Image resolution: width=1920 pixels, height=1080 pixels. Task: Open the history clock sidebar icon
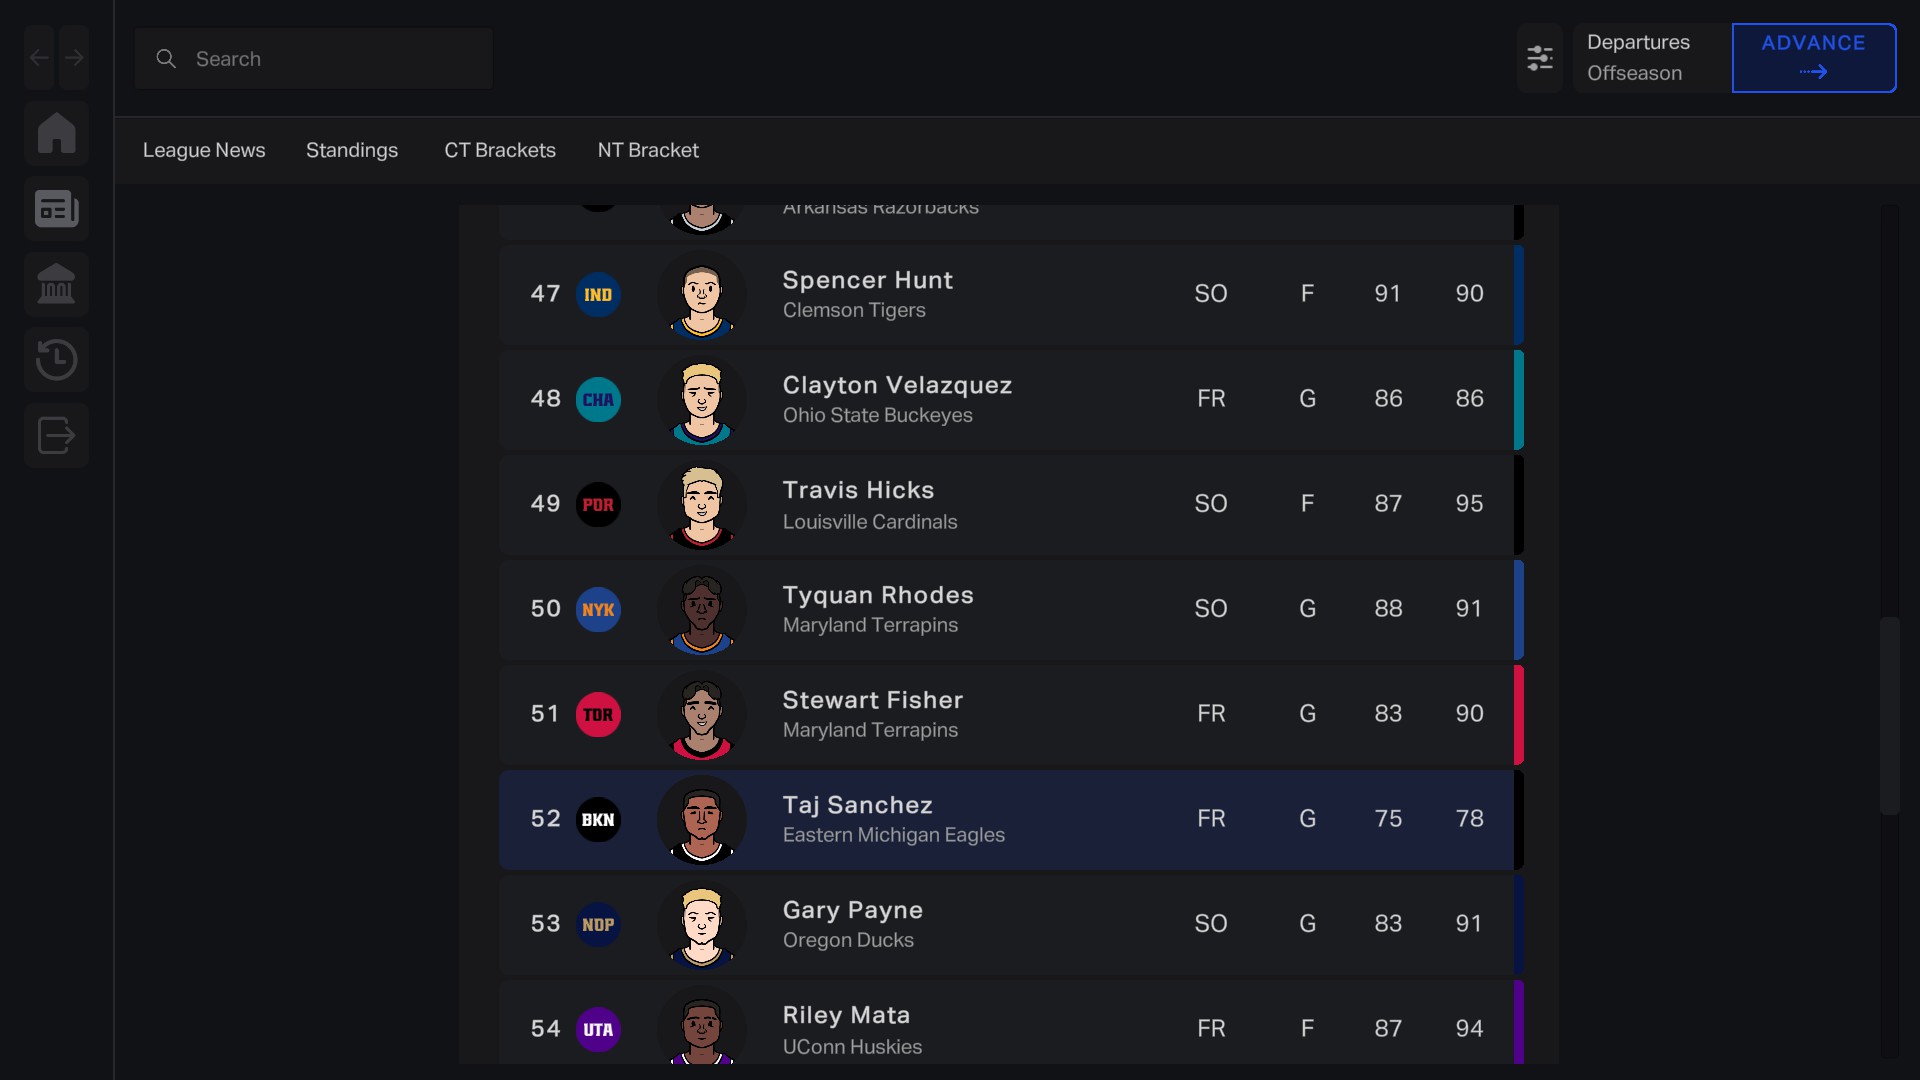point(57,359)
